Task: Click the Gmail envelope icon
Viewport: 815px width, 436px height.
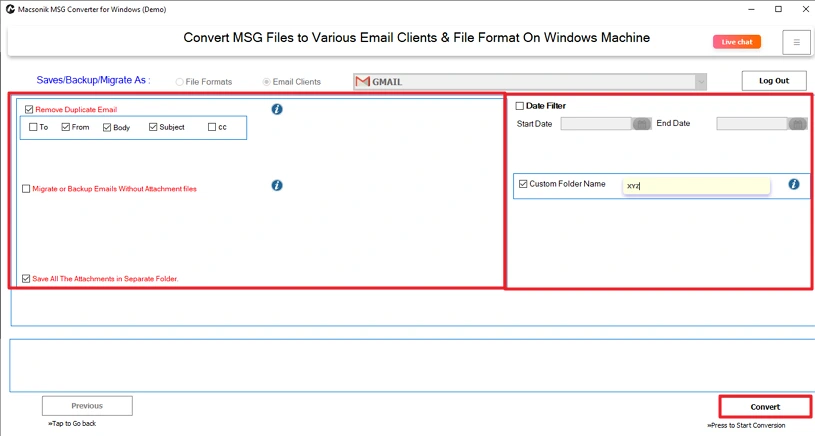Action: (x=362, y=82)
